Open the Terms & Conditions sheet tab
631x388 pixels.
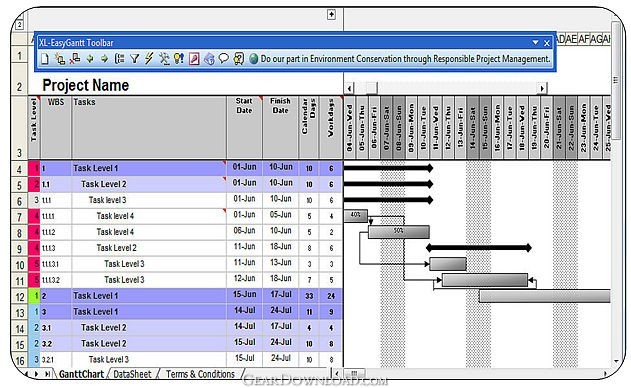(x=200, y=374)
